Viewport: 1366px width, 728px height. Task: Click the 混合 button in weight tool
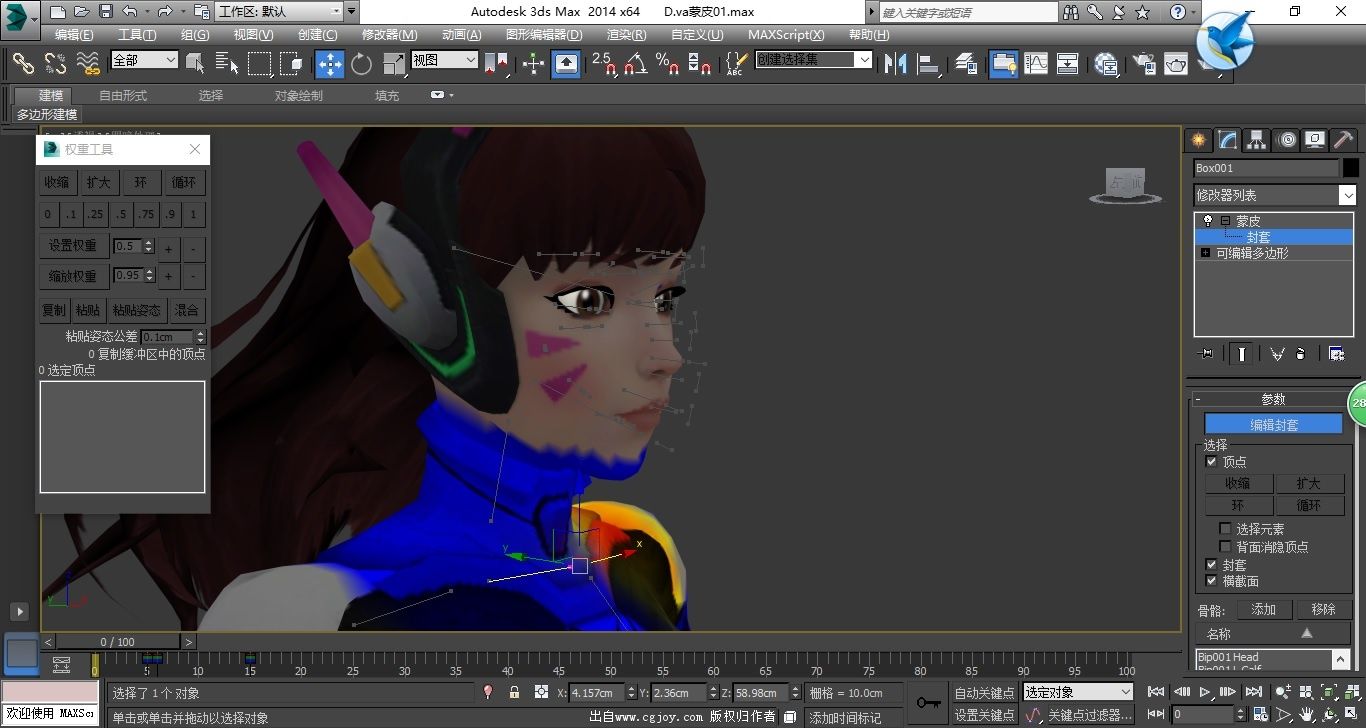pos(186,310)
